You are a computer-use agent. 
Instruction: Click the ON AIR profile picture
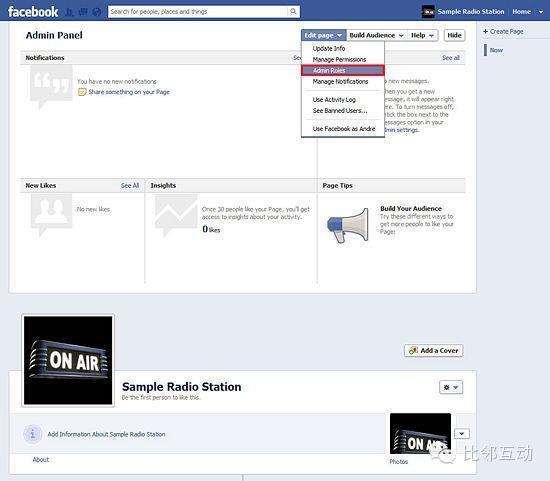click(68, 360)
